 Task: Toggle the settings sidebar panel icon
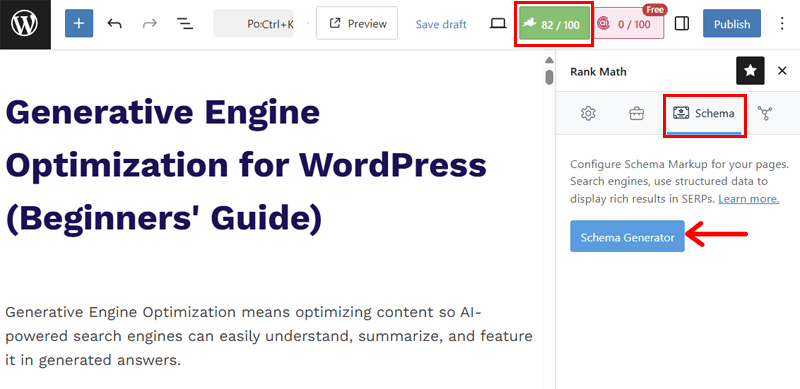(x=682, y=23)
